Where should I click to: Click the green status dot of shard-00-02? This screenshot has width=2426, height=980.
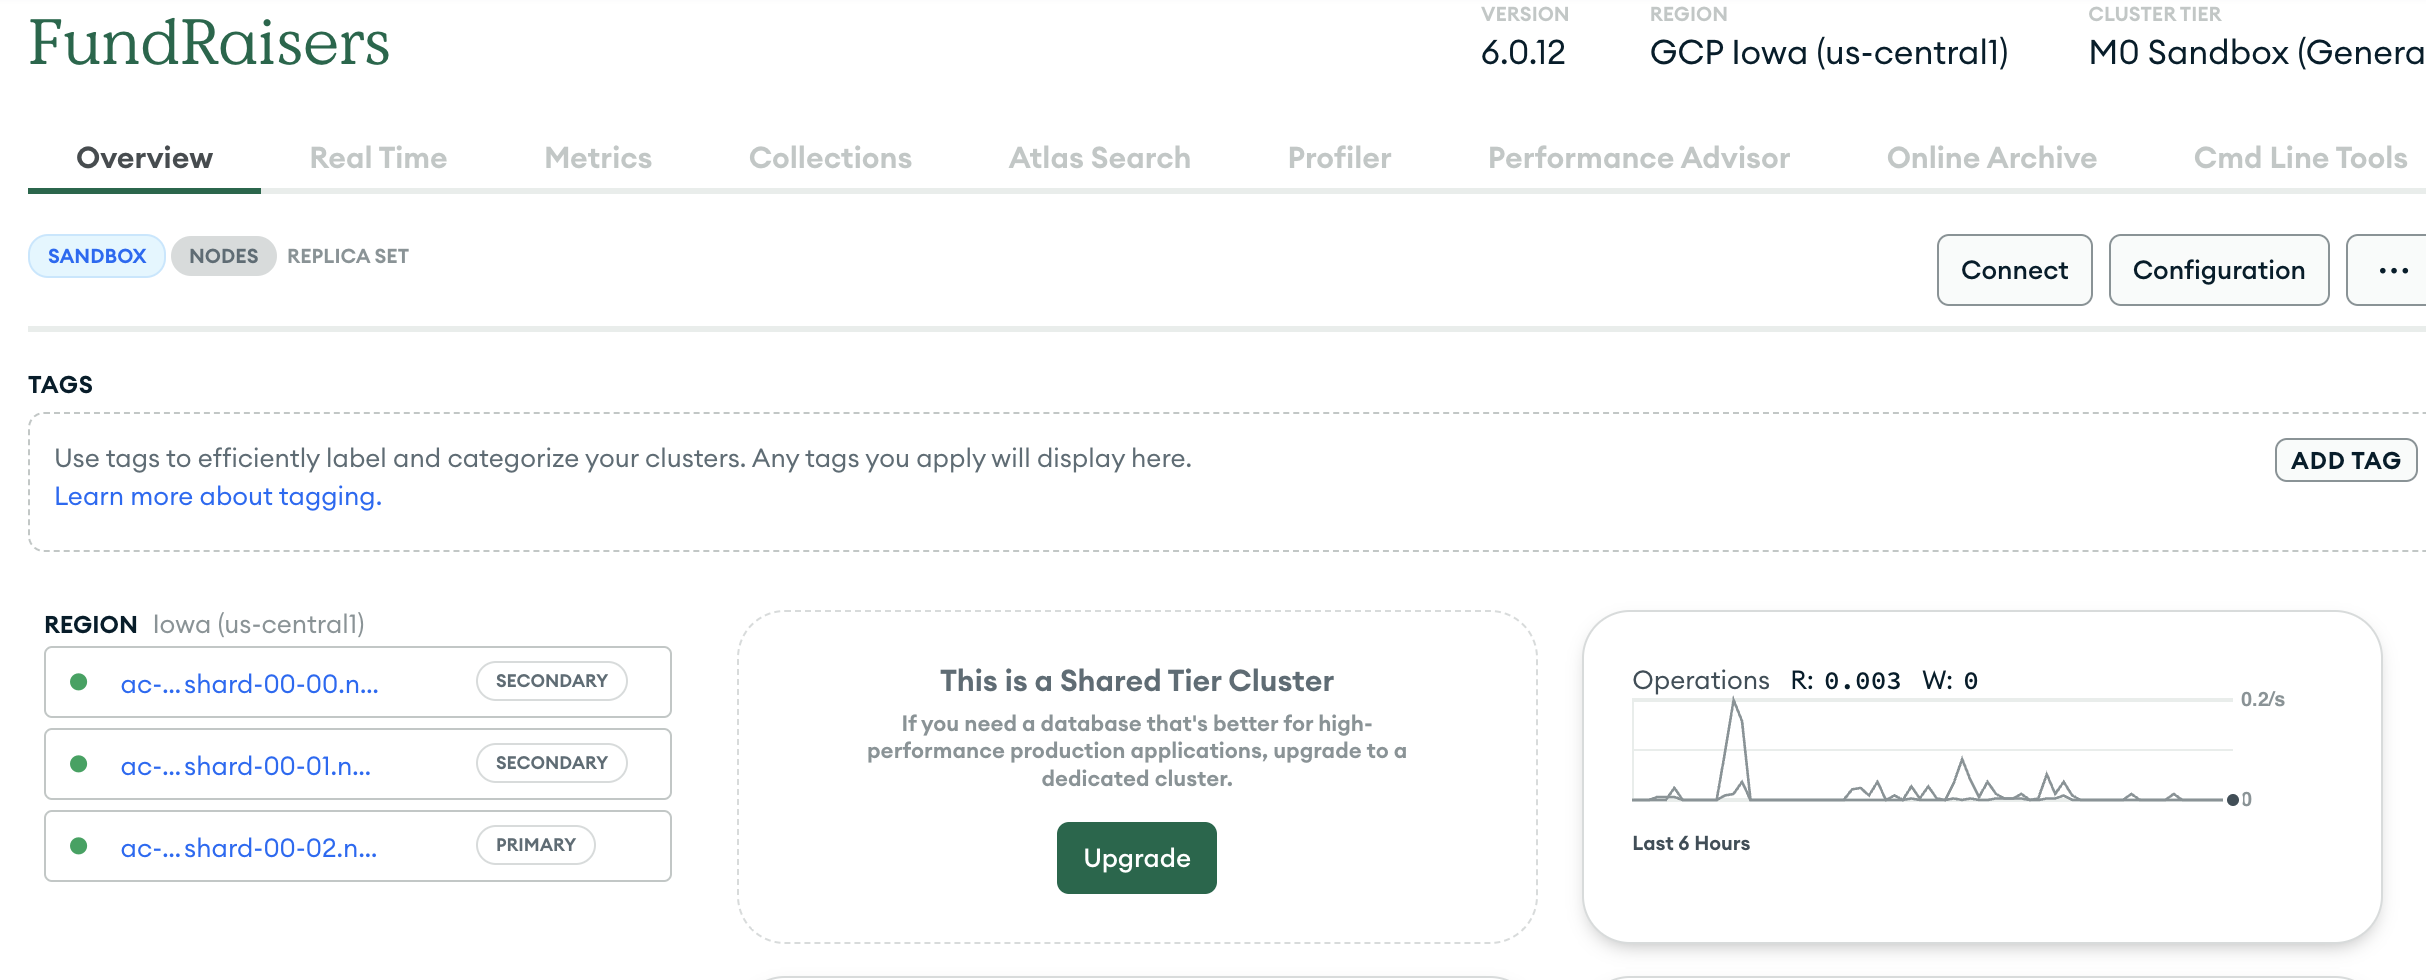click(79, 846)
